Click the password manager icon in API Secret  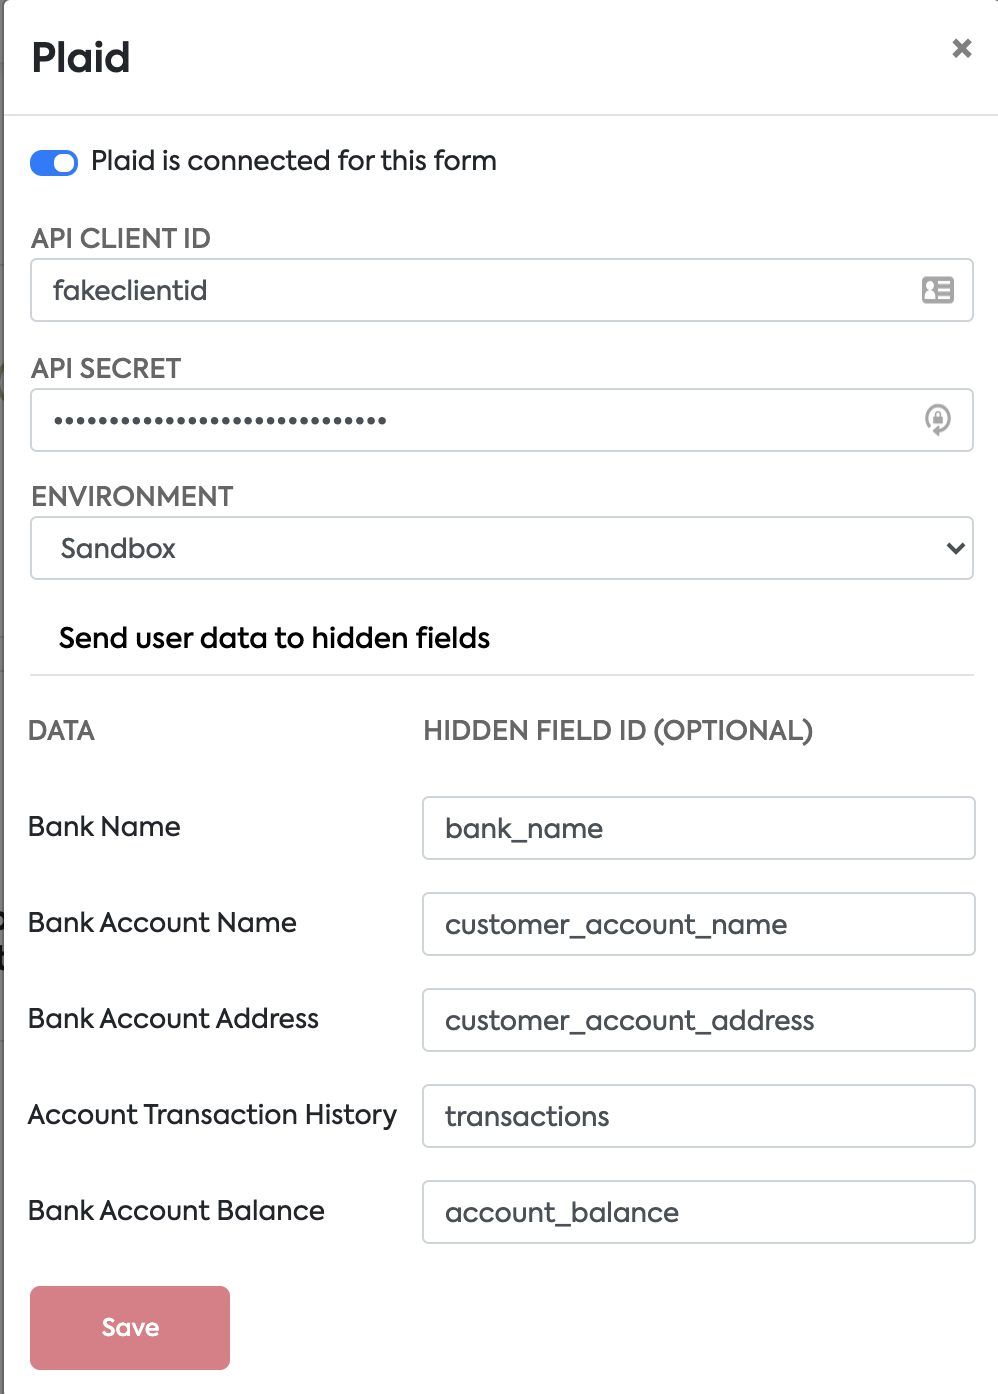(x=937, y=420)
